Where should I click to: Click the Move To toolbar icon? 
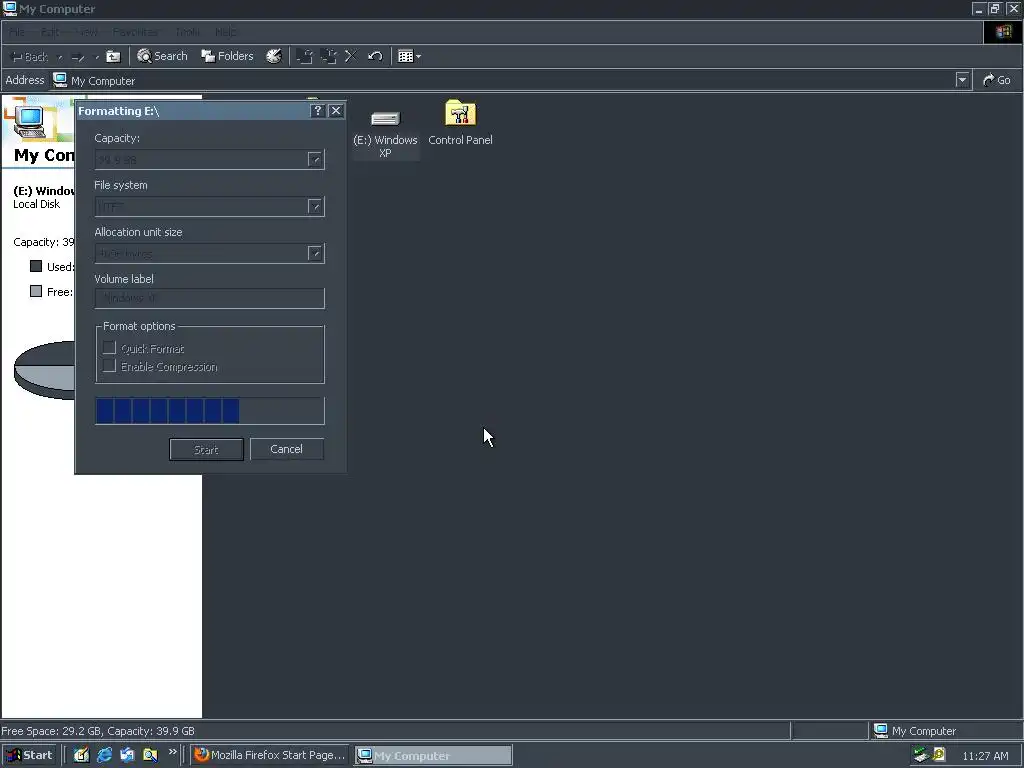pos(304,56)
